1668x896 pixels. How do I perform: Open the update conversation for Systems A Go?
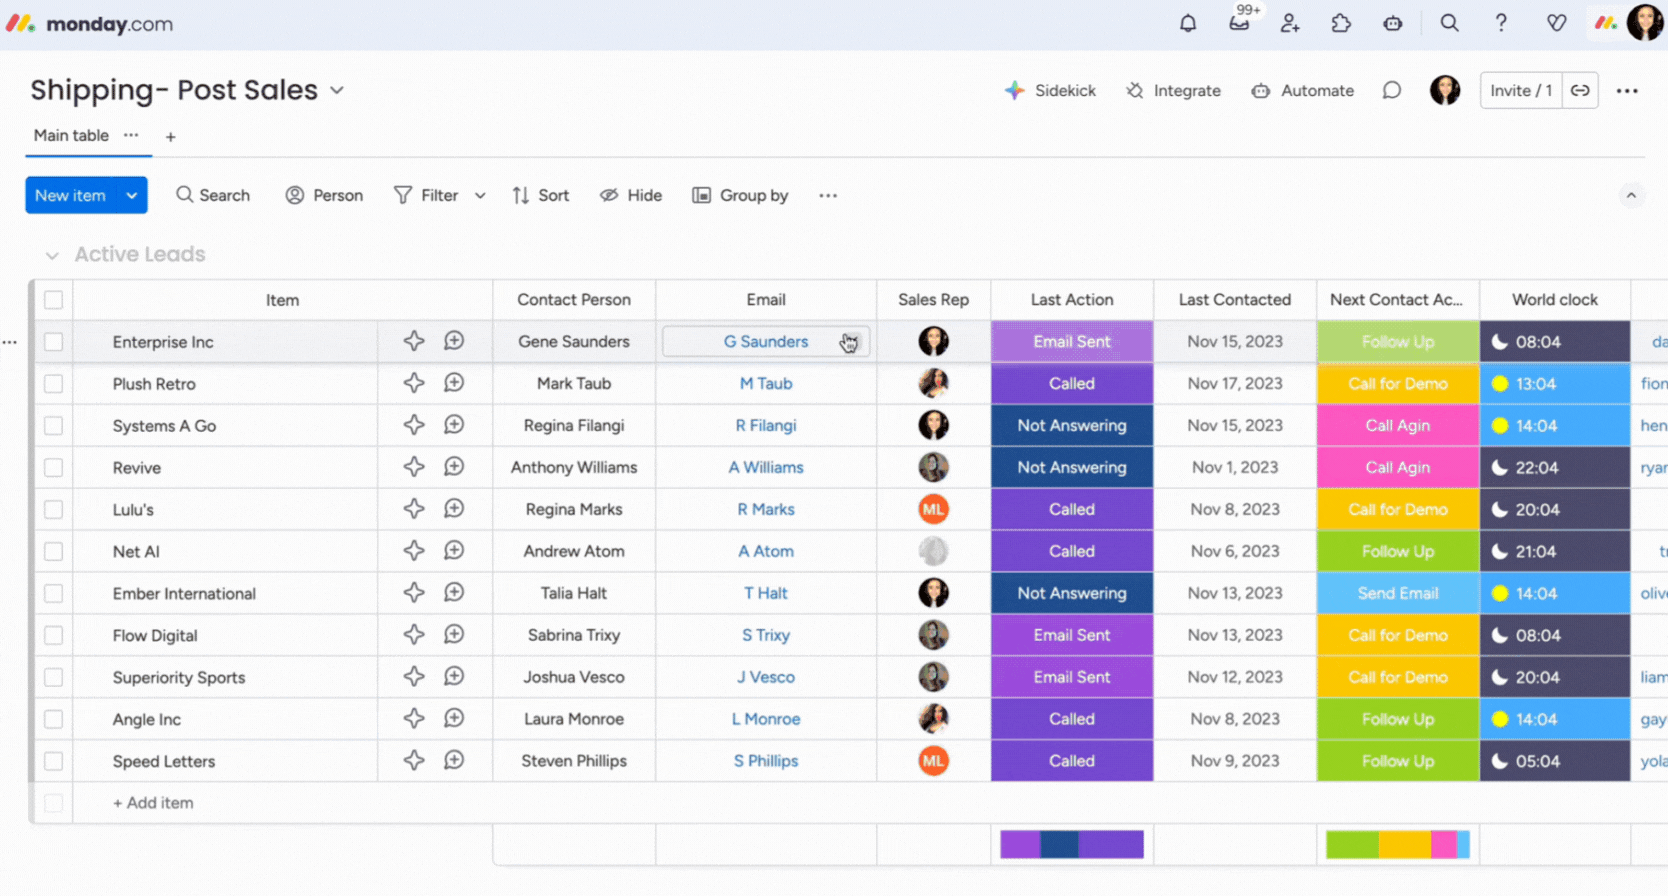pyautogui.click(x=454, y=425)
